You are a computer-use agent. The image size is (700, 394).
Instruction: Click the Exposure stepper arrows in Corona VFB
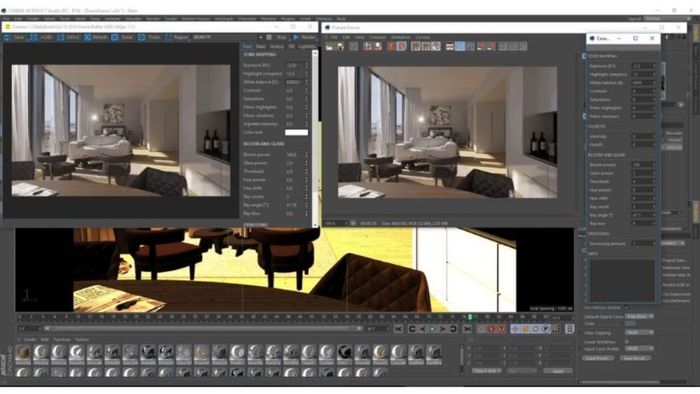[306, 65]
